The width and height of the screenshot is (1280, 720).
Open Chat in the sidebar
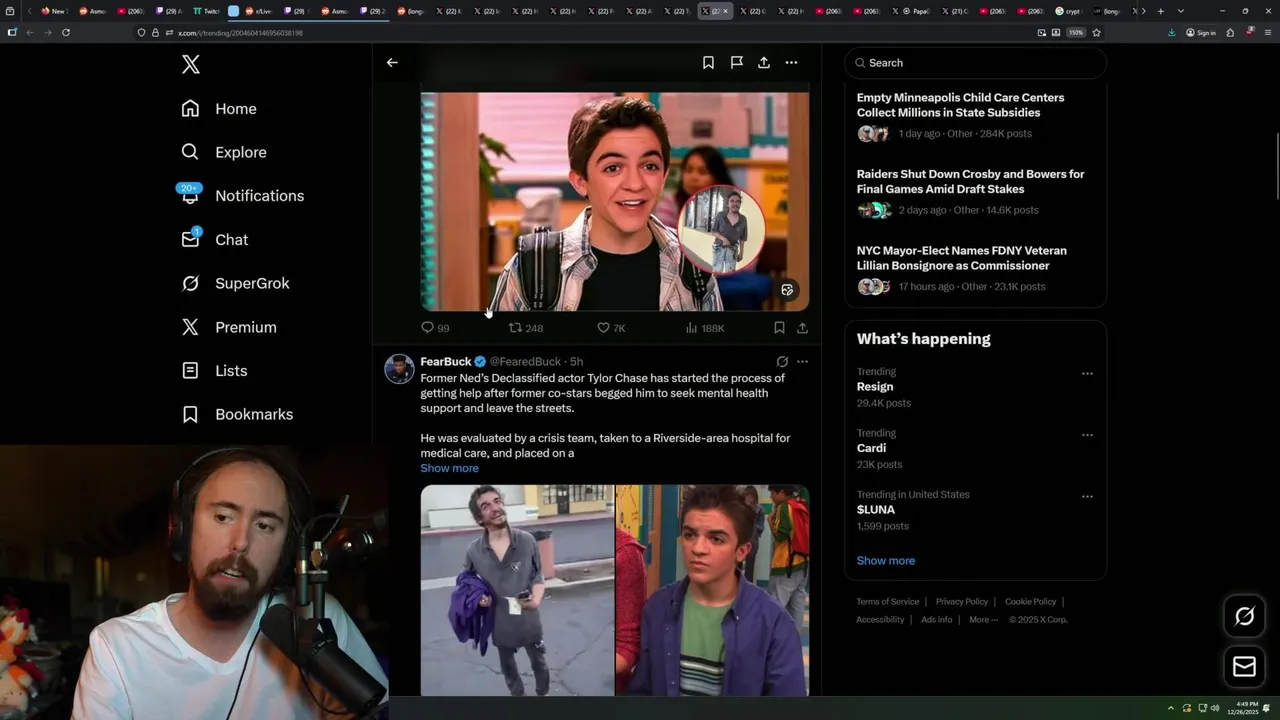[215, 239]
